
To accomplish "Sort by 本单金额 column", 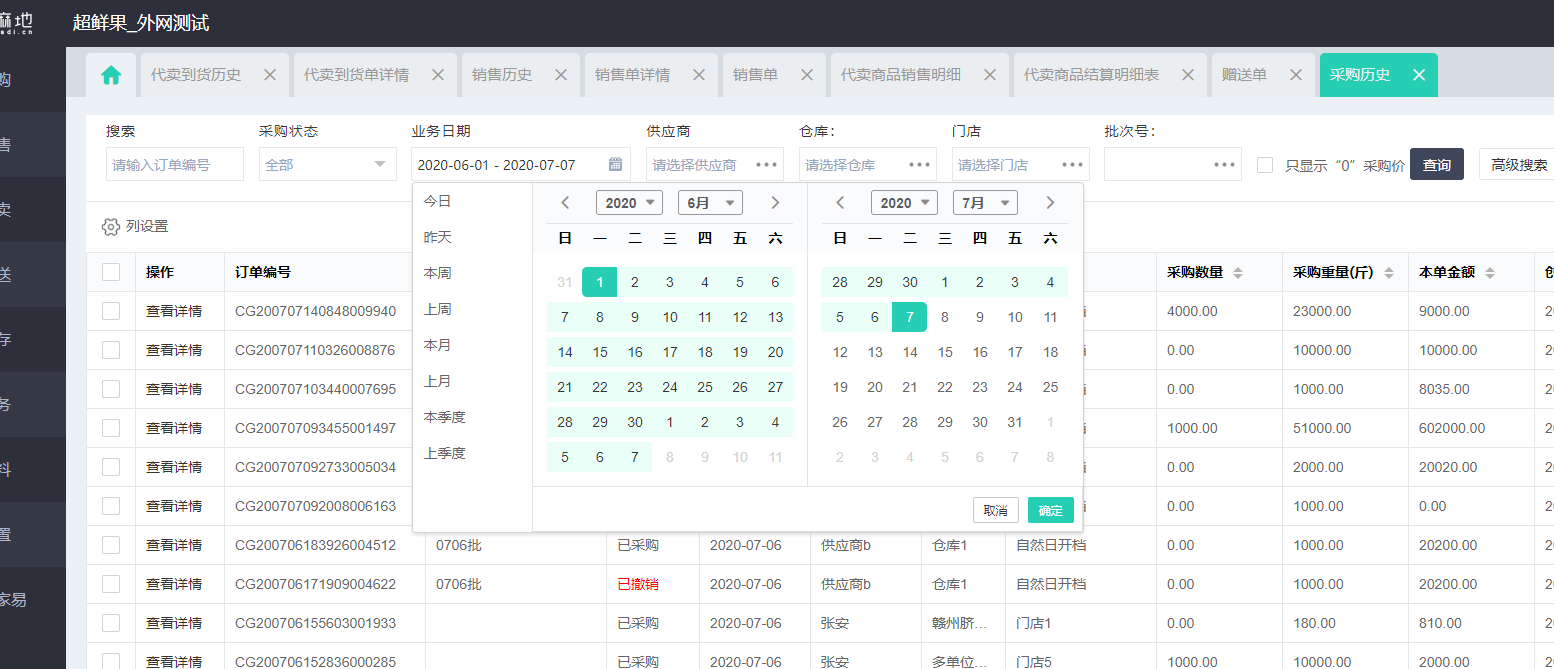I will point(1489,272).
